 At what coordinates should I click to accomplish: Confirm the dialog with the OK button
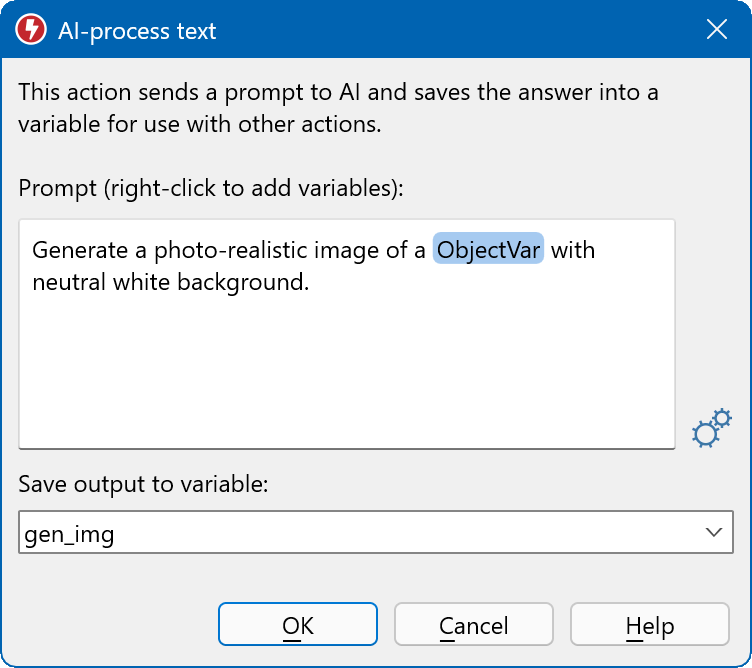pos(298,625)
